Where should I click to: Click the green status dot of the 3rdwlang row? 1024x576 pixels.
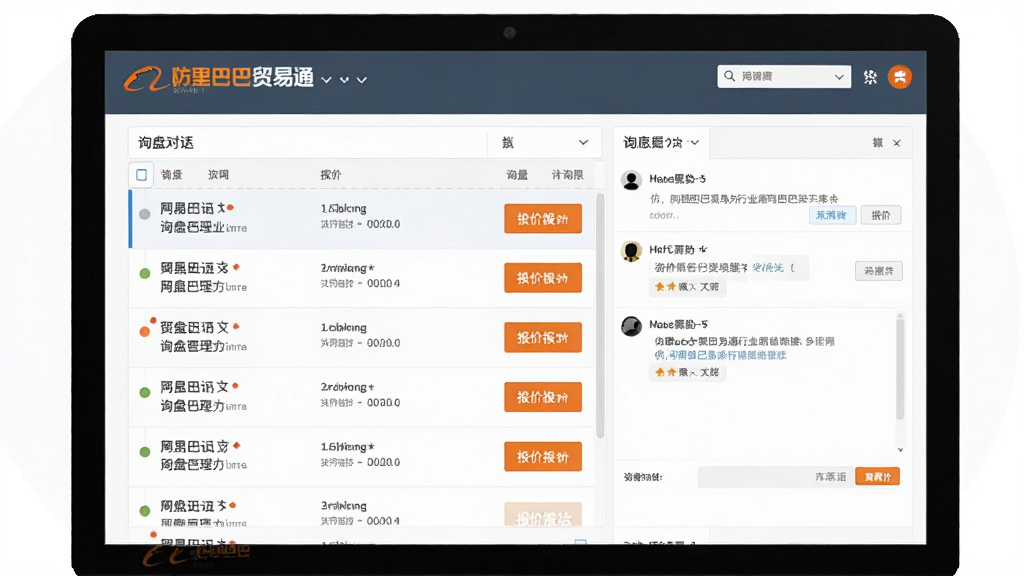(x=145, y=511)
